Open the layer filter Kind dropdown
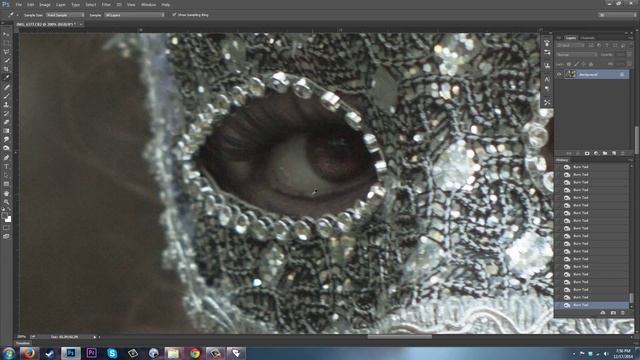Screen dimensions: 640x360 571,45
